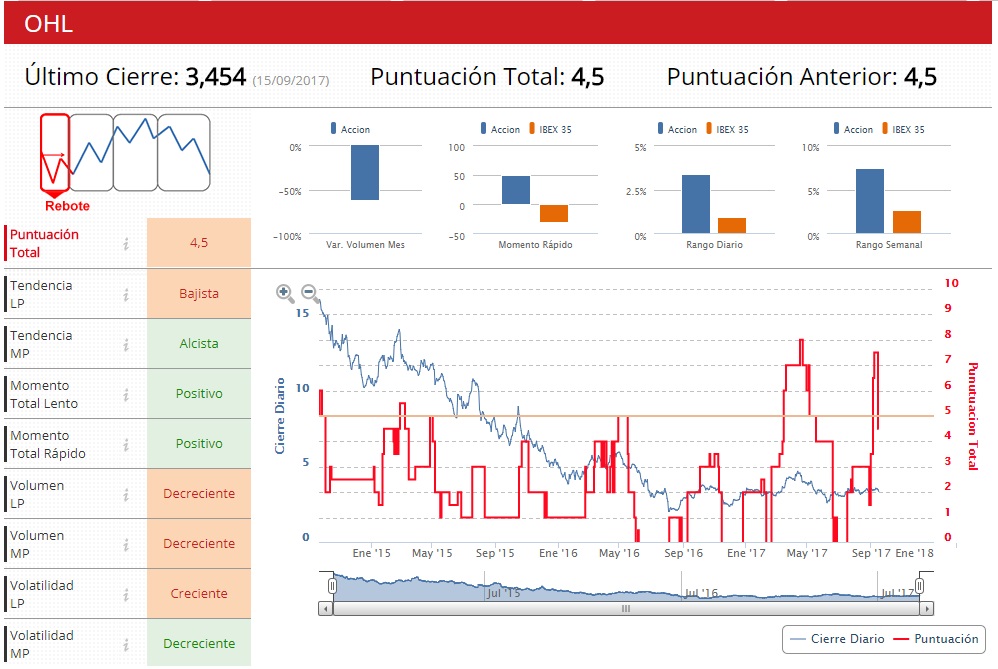This screenshot has width=998, height=669.
Task: Click the 4,5 score cell in table
Action: pyautogui.click(x=199, y=243)
